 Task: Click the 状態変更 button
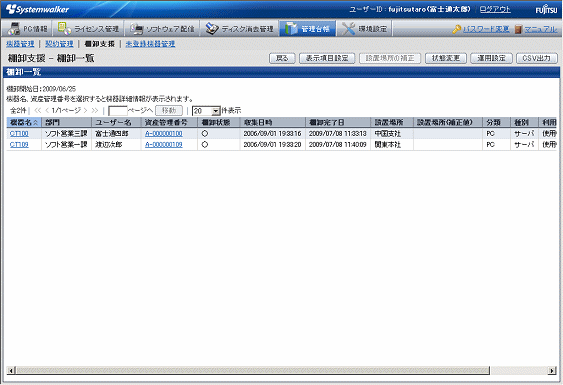[446, 58]
